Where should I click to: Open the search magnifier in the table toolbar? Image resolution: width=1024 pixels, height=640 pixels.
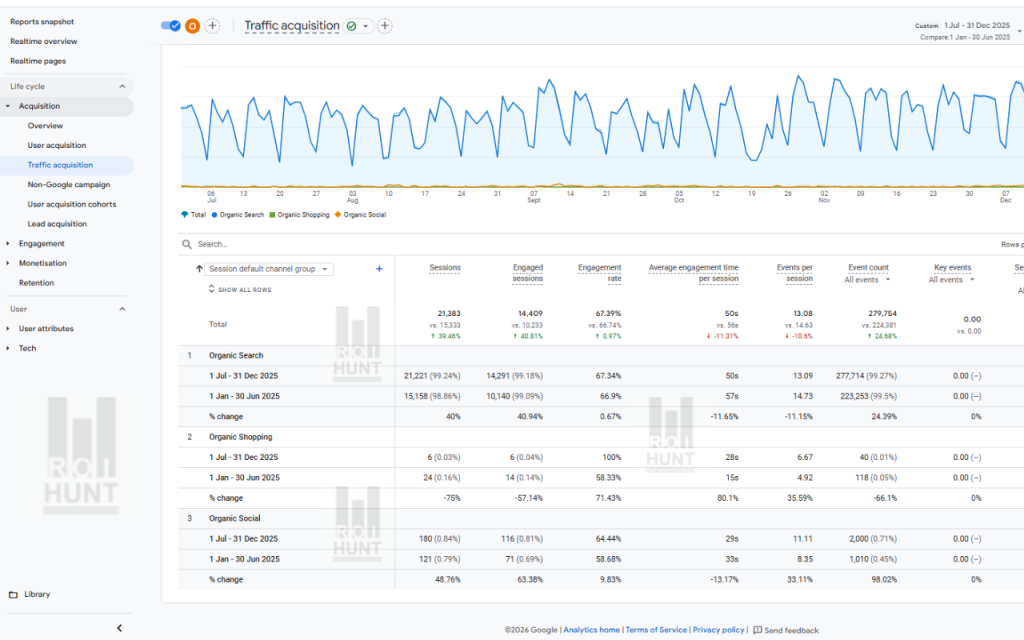click(x=186, y=244)
